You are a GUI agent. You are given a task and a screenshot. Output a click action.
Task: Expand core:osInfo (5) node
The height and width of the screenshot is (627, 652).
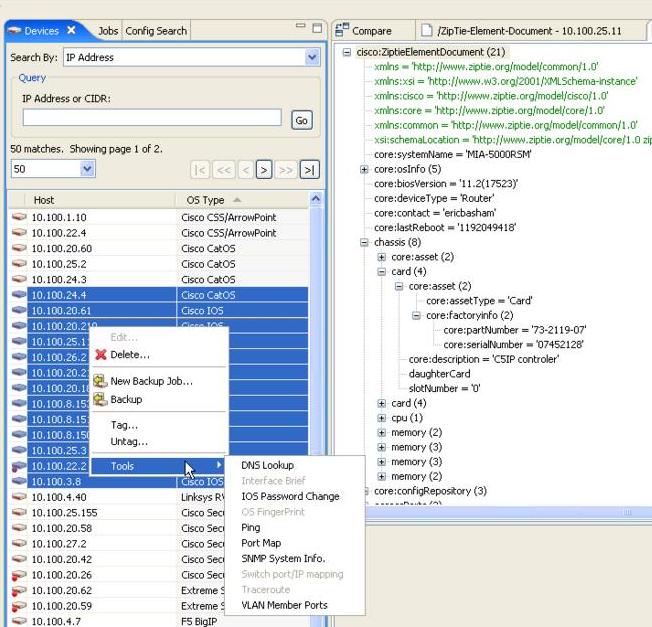[364, 169]
